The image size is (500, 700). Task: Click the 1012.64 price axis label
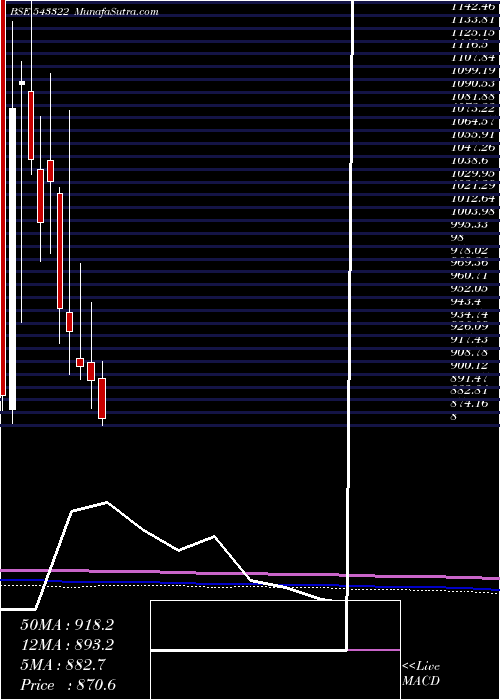coord(472,199)
